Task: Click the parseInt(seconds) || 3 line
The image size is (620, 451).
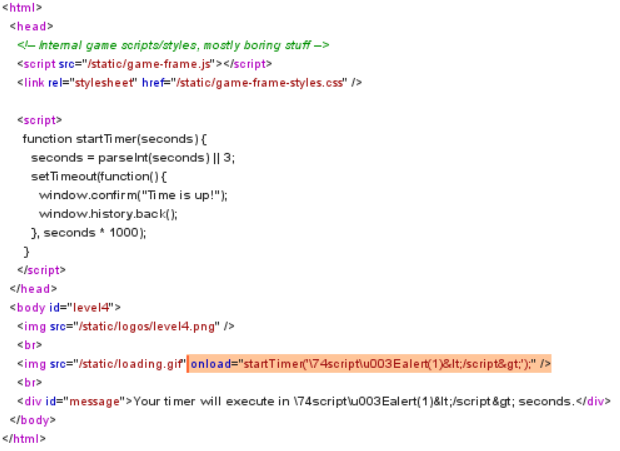Action: pos(132,158)
